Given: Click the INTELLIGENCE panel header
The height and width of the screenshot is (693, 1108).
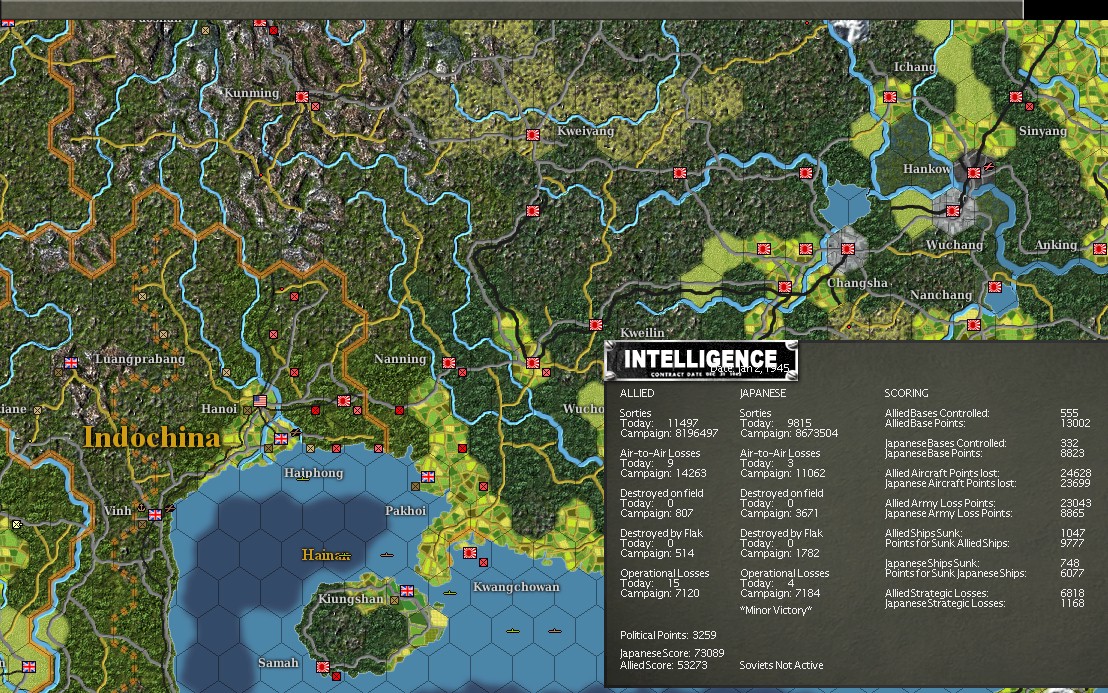Looking at the screenshot, I should coord(701,360).
